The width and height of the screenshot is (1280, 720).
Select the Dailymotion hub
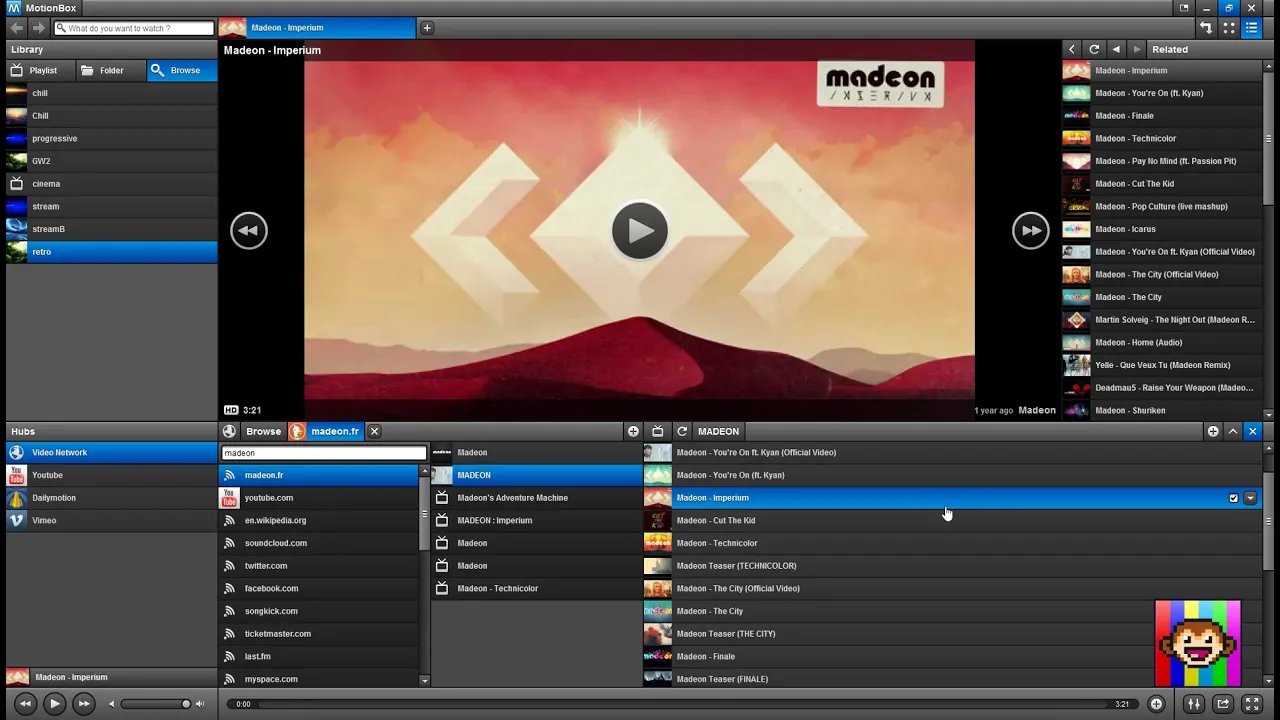click(x=111, y=498)
